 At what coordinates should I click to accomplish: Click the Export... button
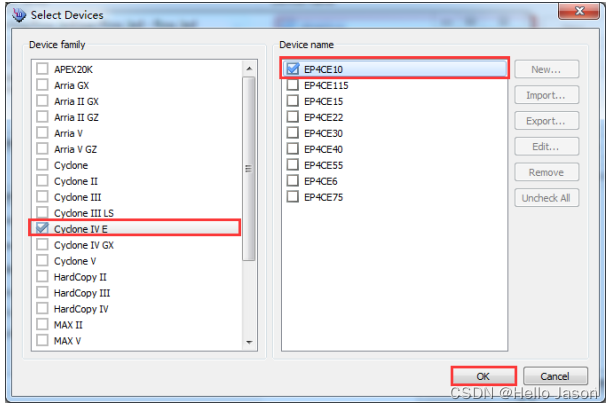[x=546, y=121]
